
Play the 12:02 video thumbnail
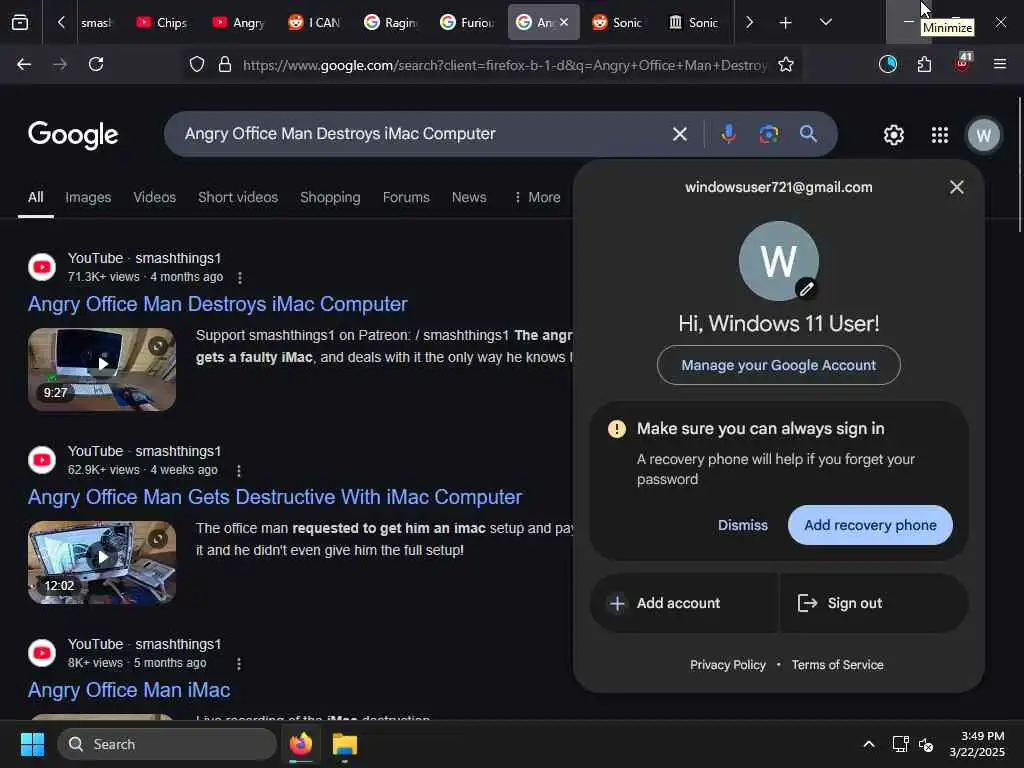click(x=102, y=562)
